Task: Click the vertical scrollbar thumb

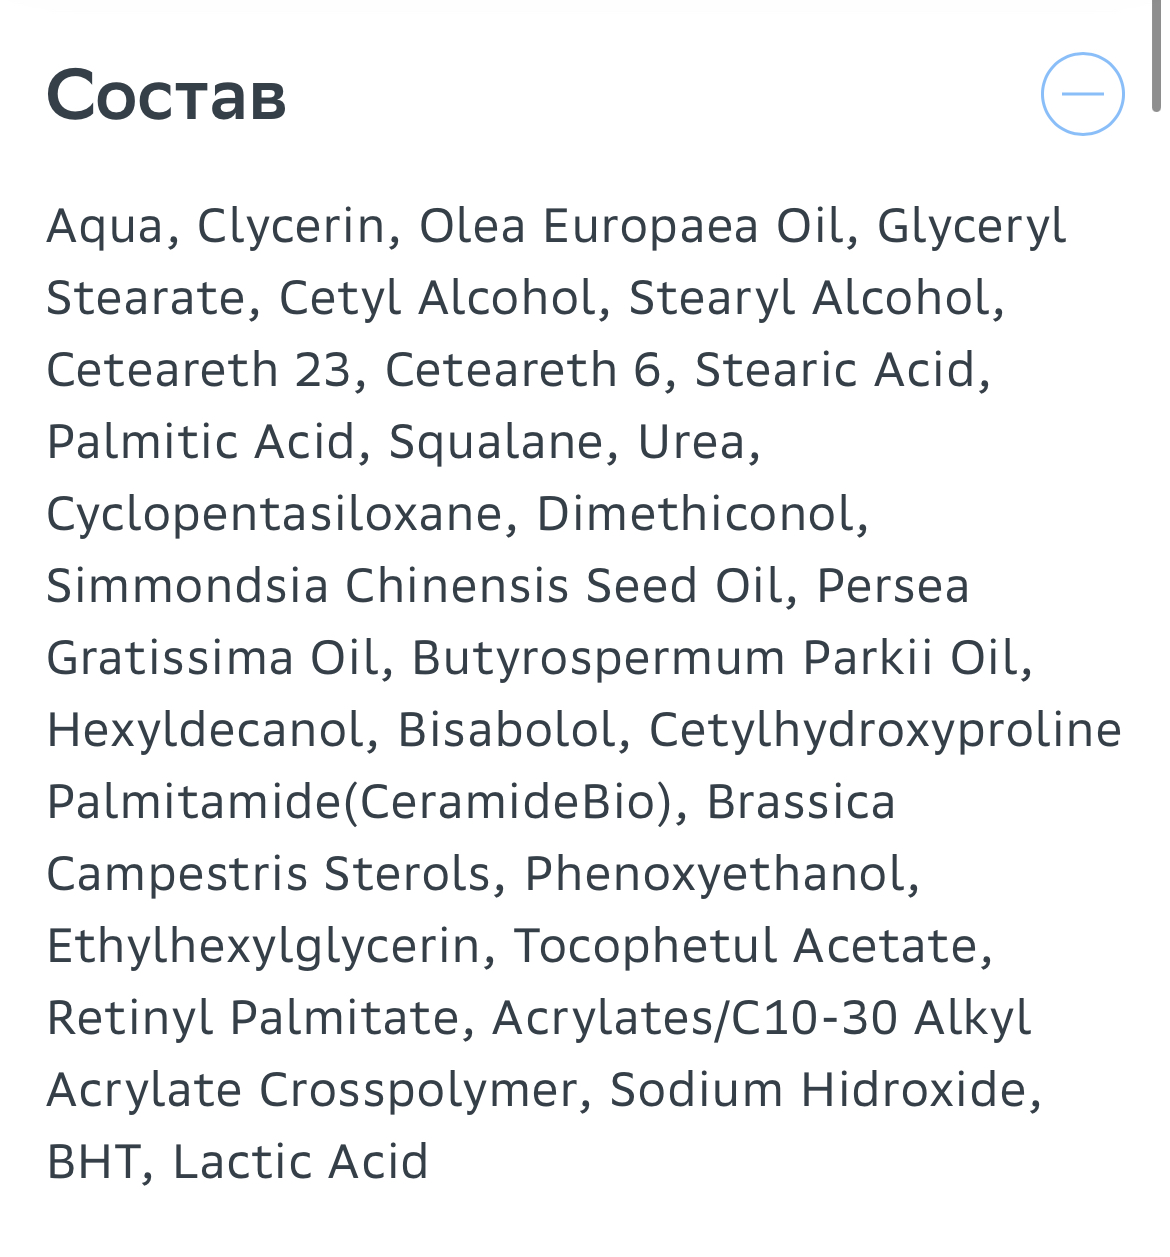Action: pos(1157,55)
